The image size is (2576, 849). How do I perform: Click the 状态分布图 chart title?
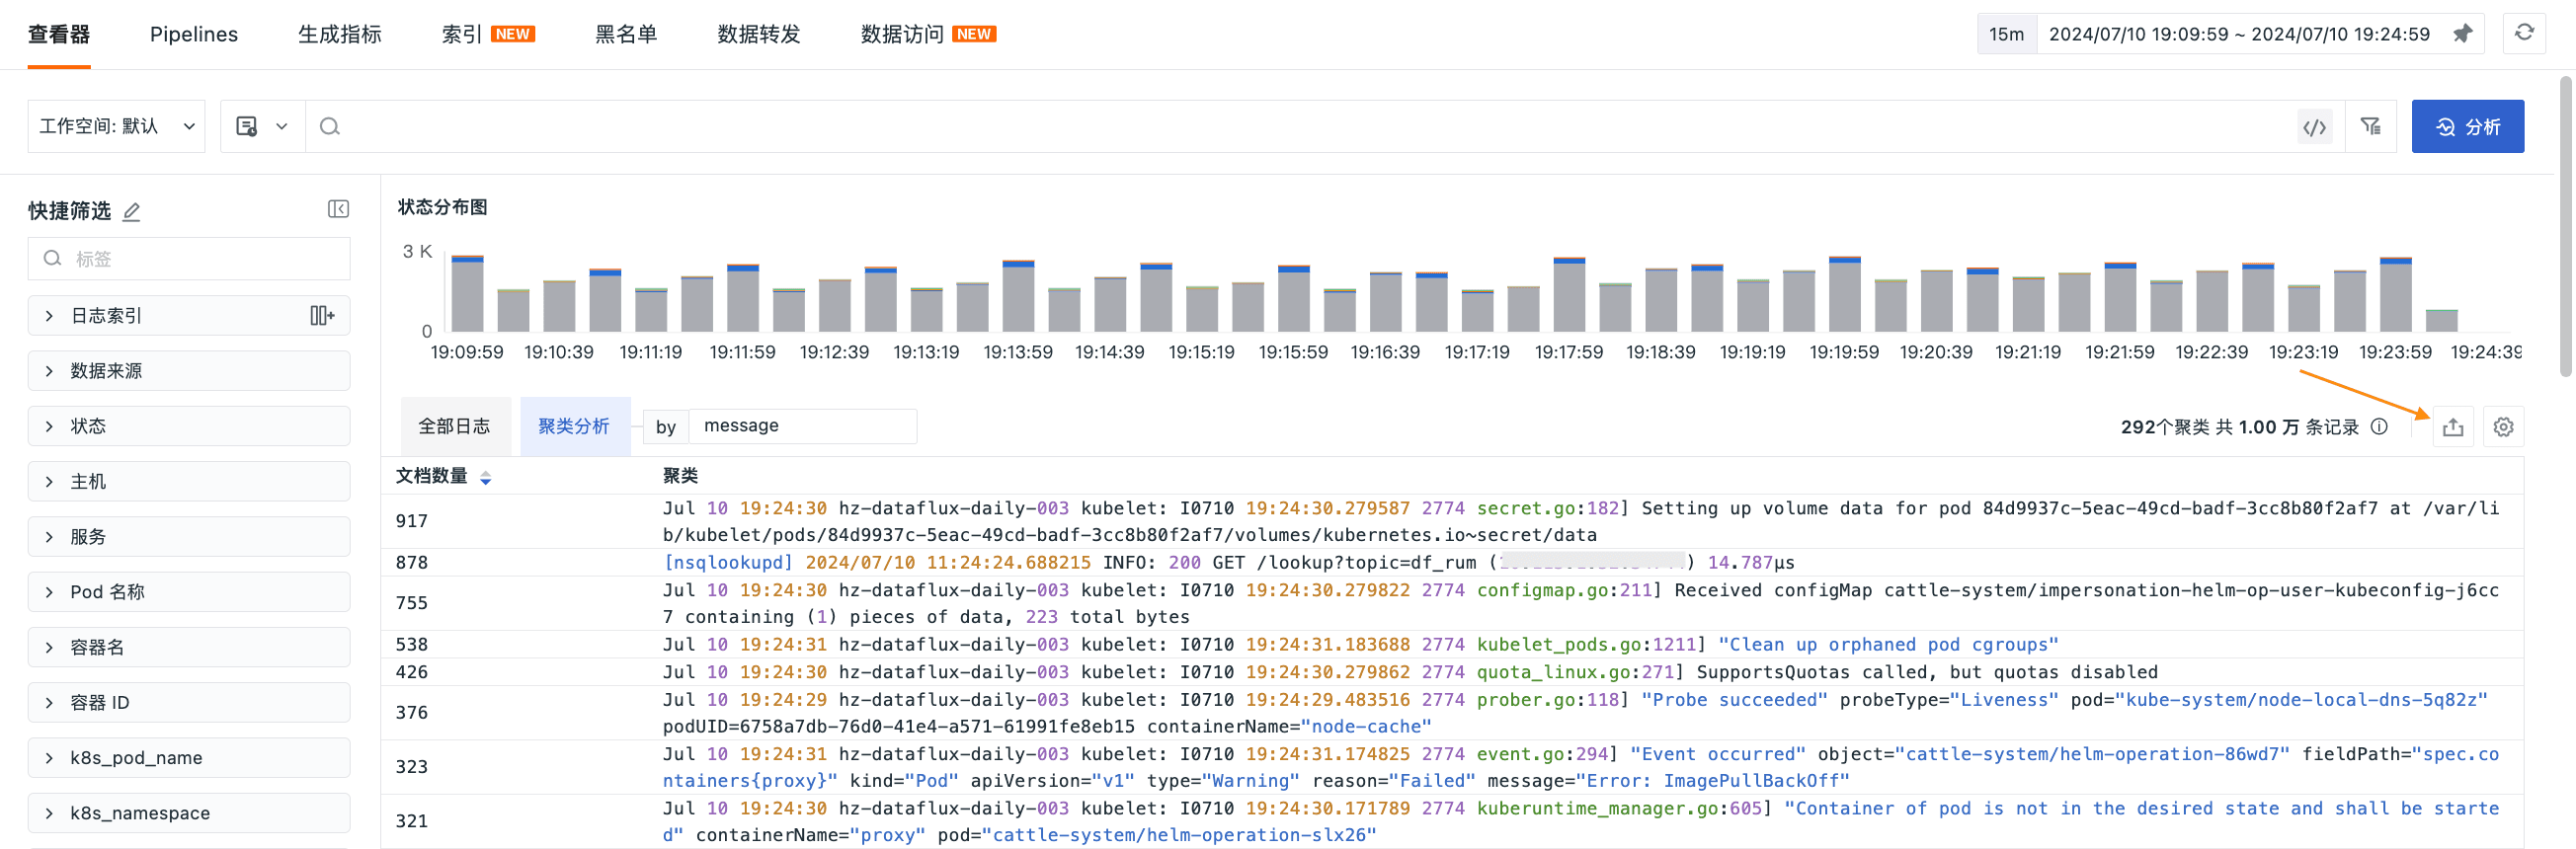click(x=442, y=207)
